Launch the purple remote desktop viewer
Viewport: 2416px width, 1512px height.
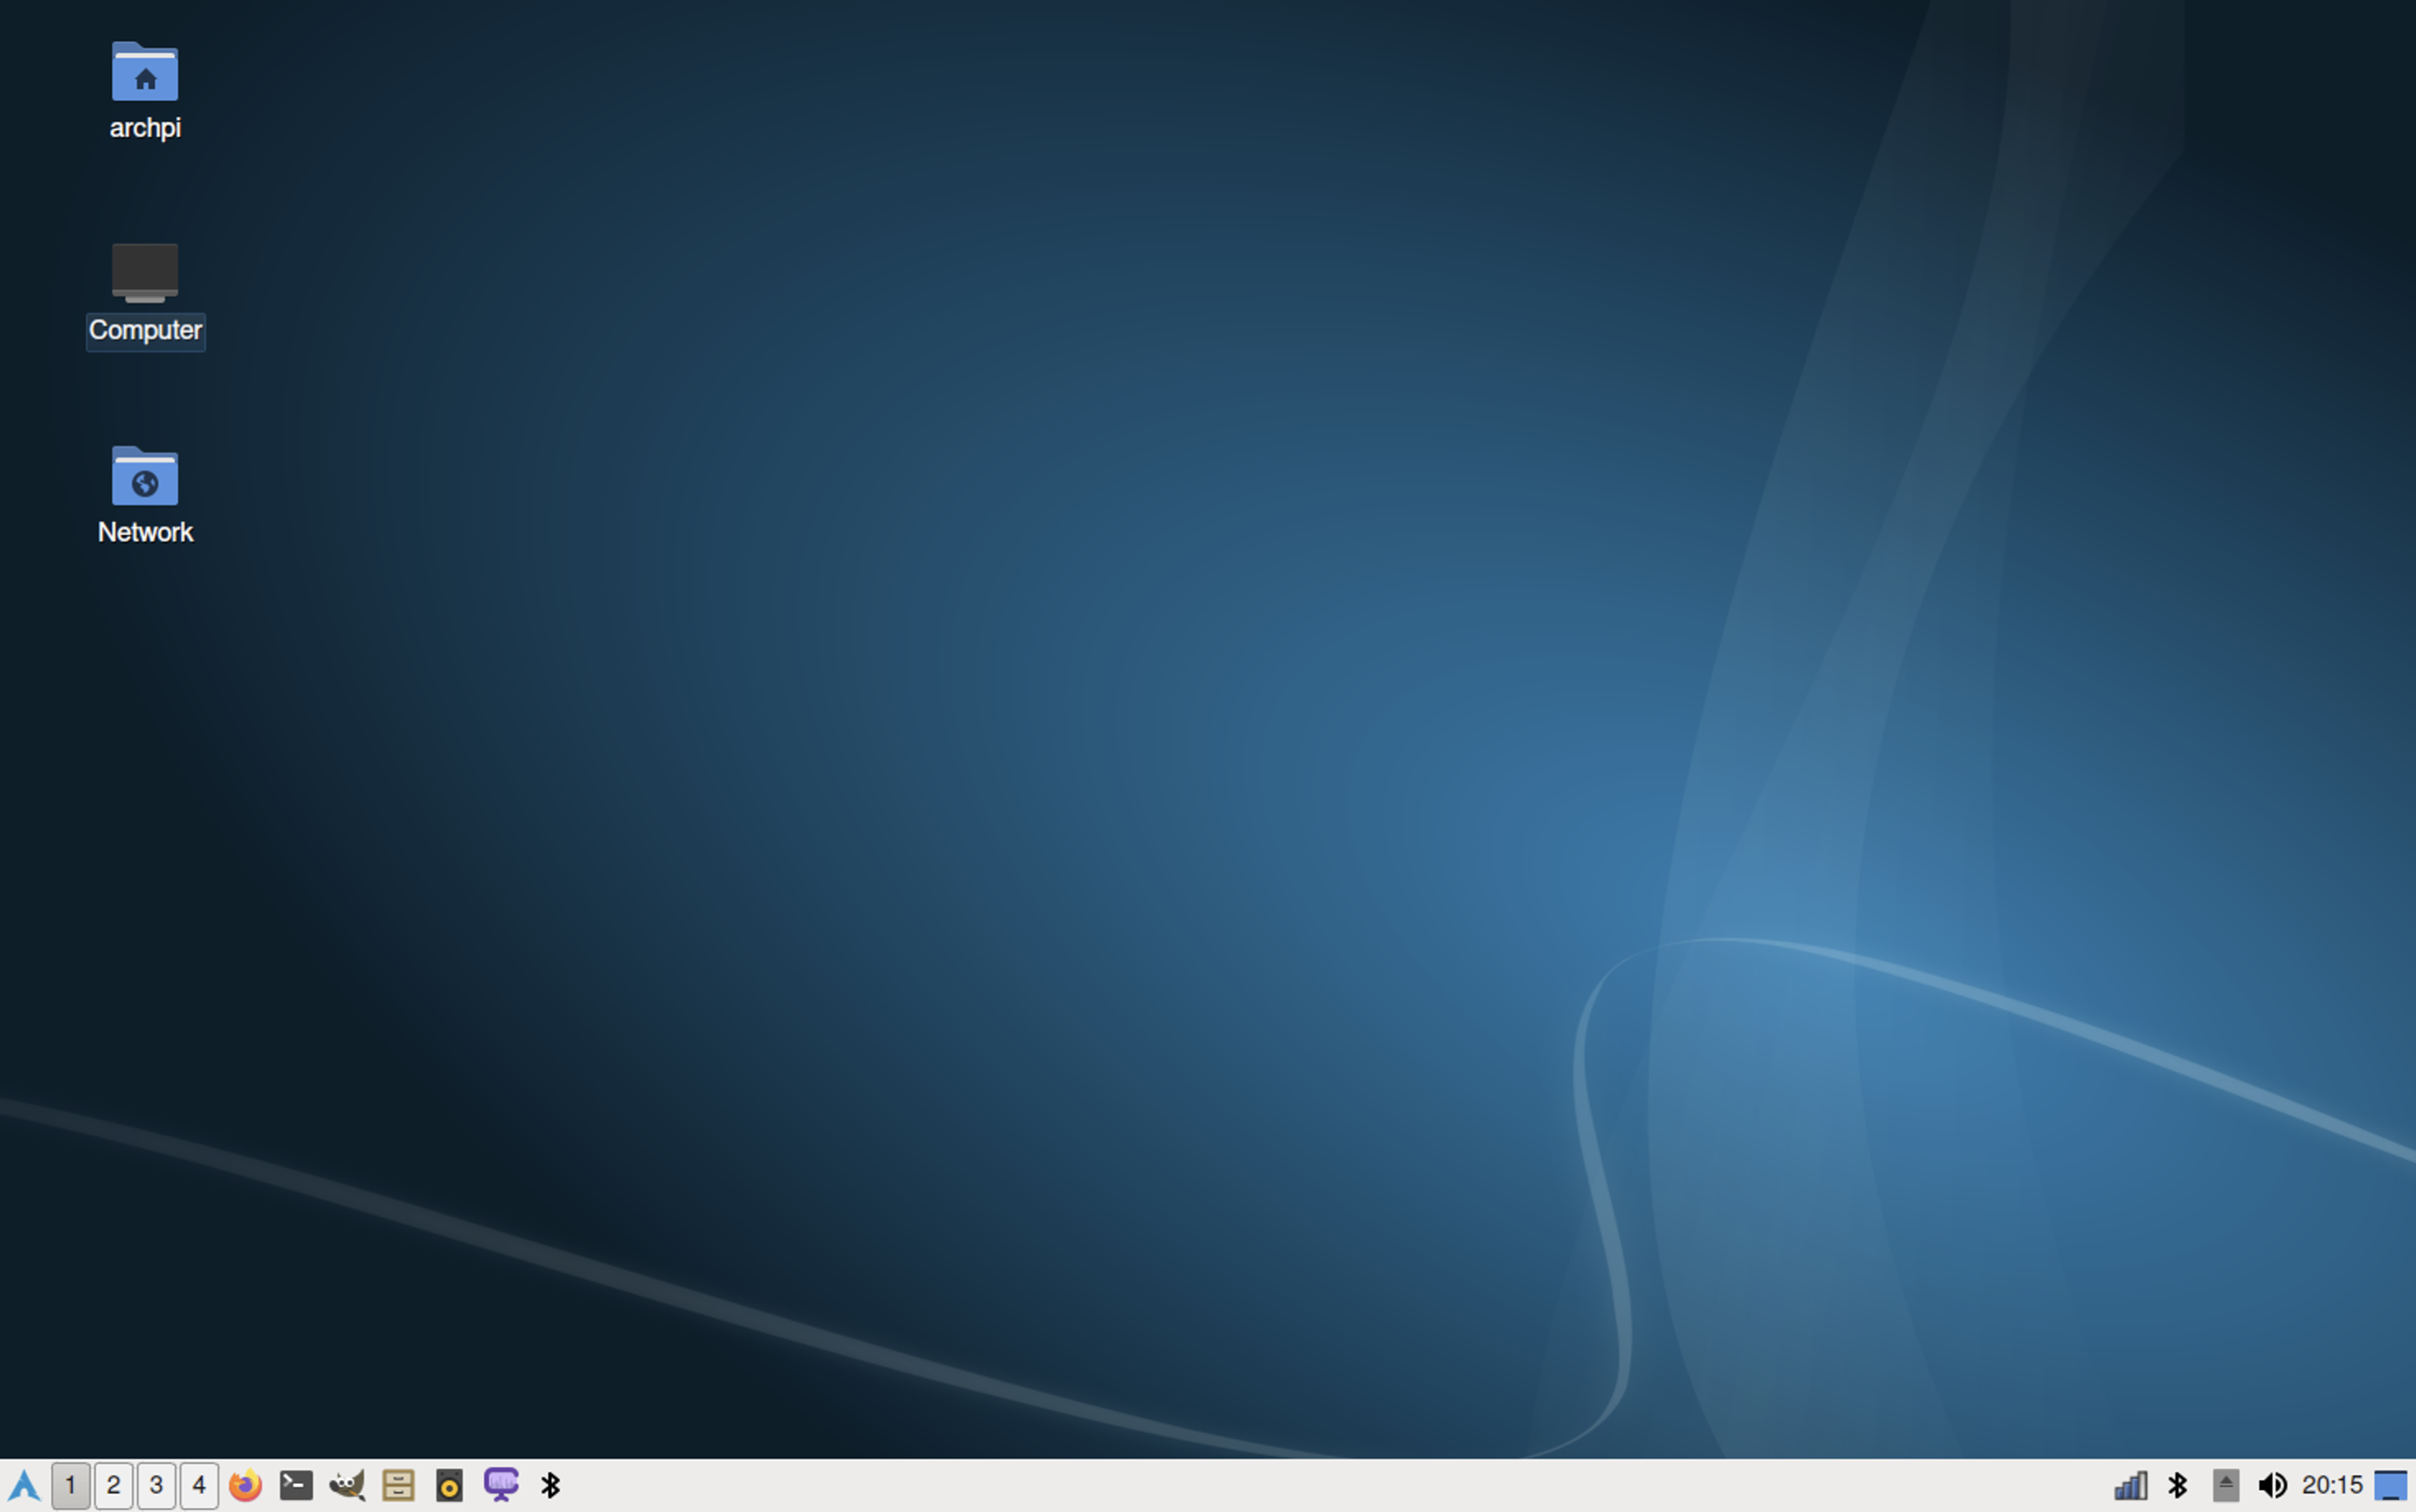coord(501,1484)
